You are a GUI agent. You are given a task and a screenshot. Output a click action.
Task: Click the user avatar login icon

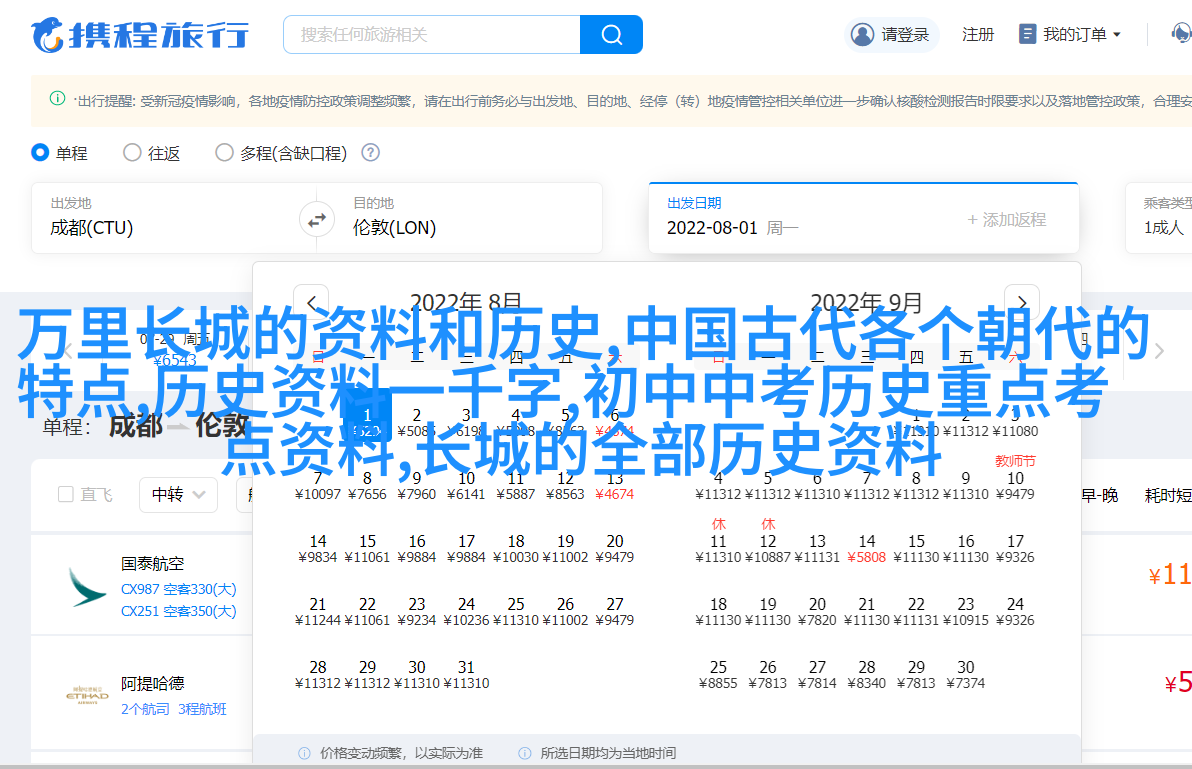[862, 35]
